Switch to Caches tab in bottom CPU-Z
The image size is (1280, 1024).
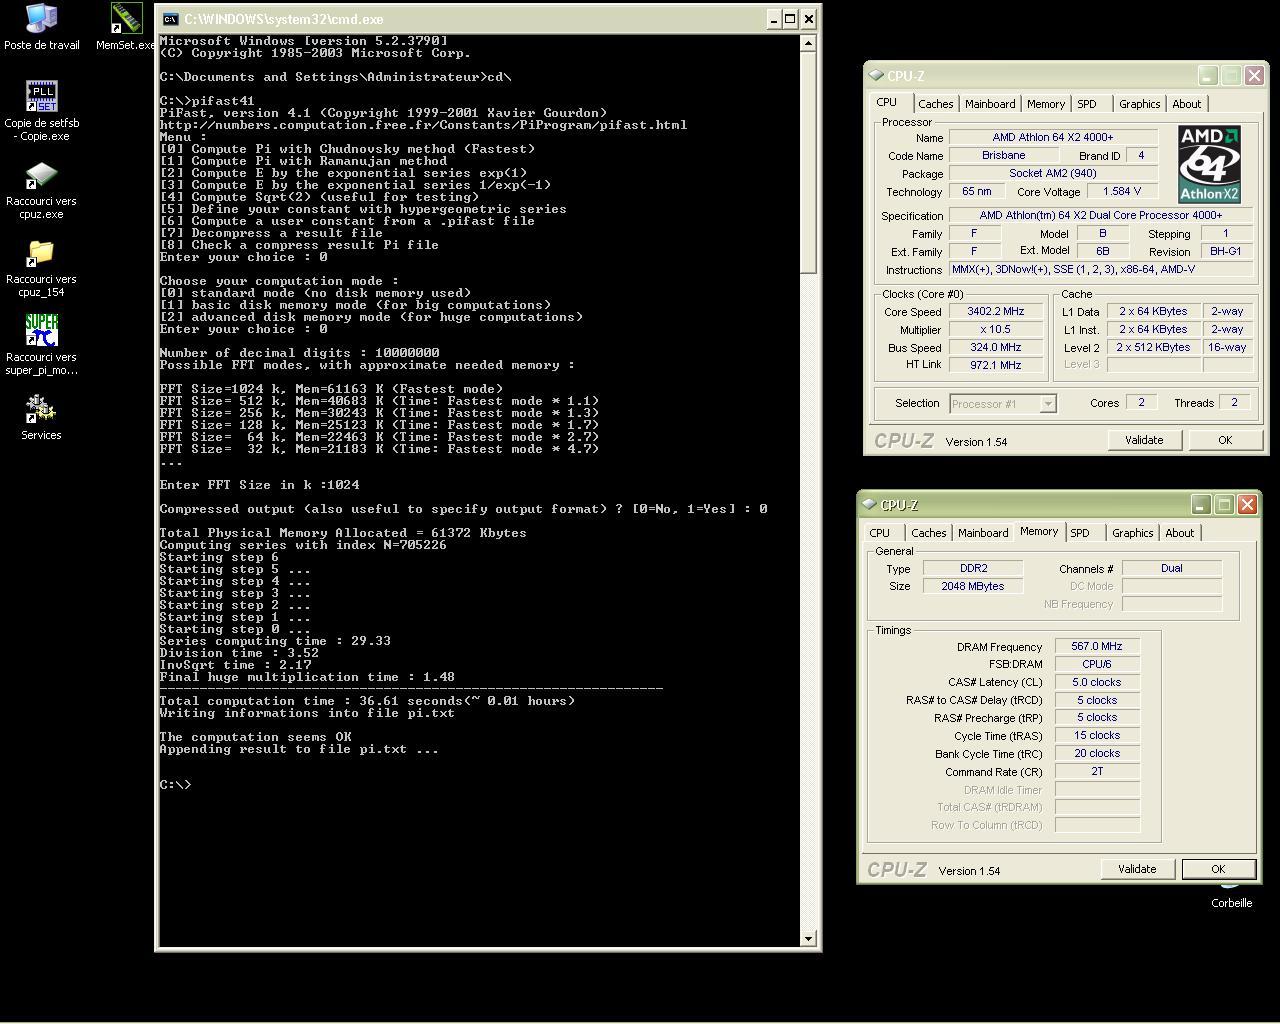[x=928, y=533]
